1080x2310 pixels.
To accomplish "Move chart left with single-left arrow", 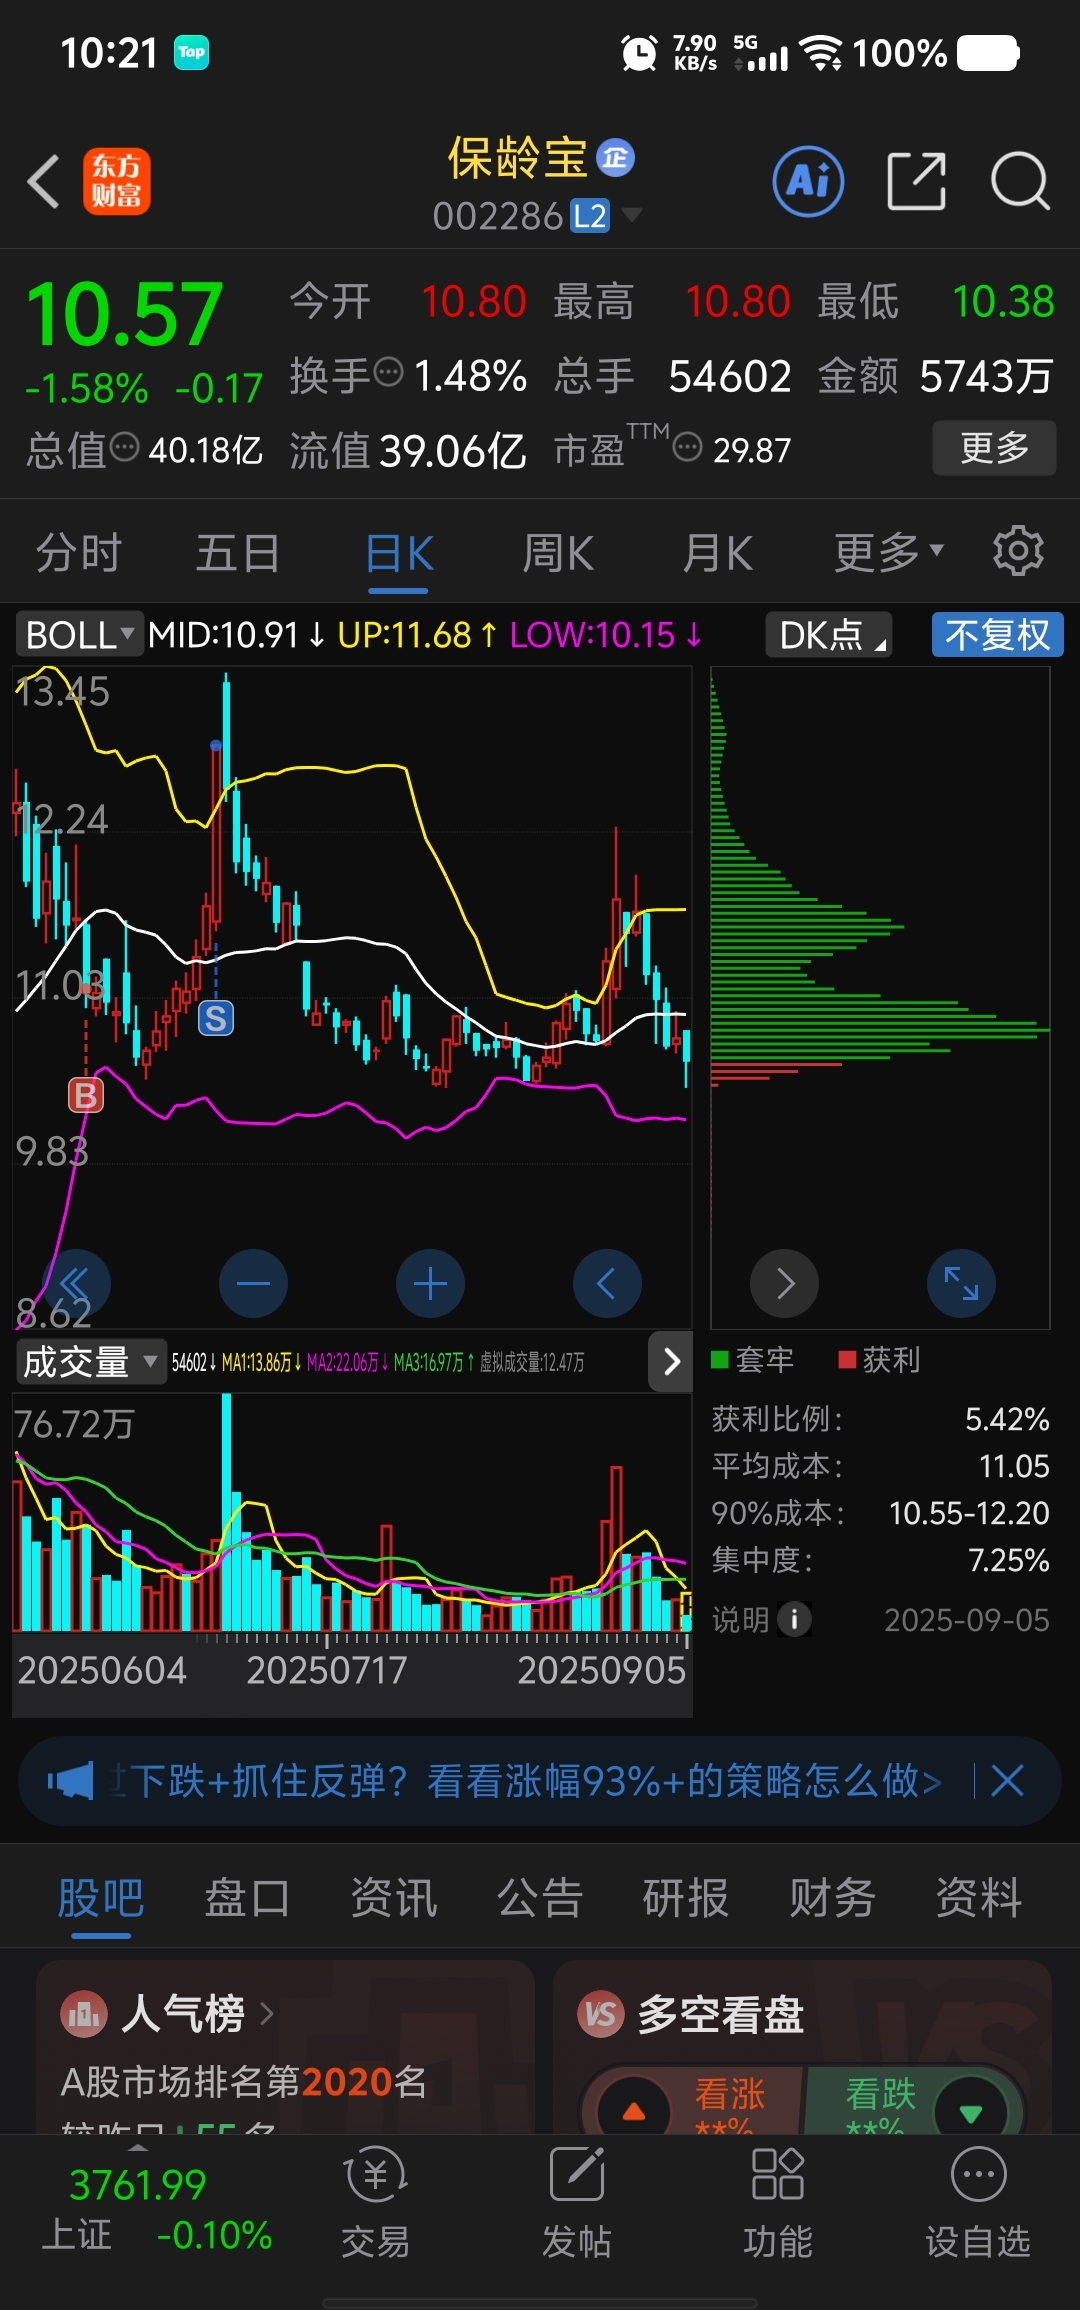I will pos(607,1283).
